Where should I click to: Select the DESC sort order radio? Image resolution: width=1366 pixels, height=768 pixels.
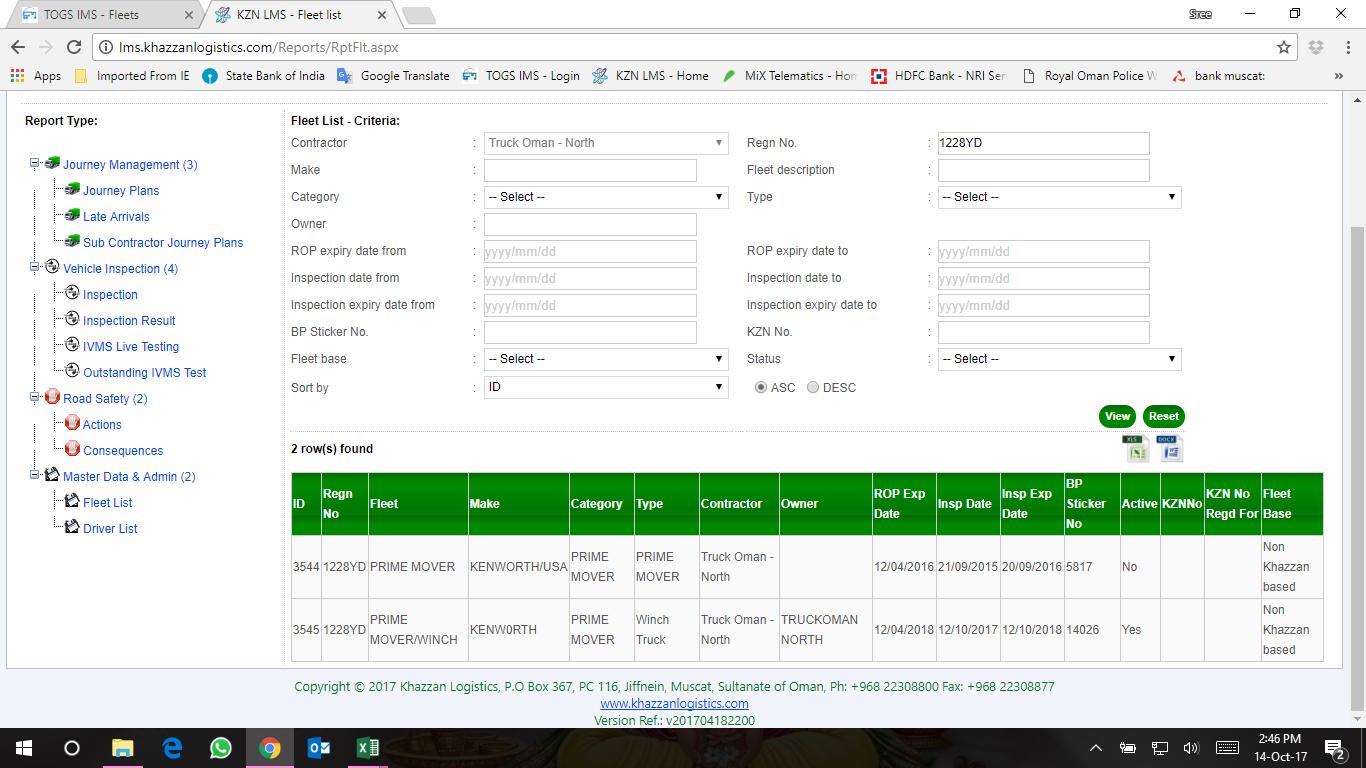point(813,387)
